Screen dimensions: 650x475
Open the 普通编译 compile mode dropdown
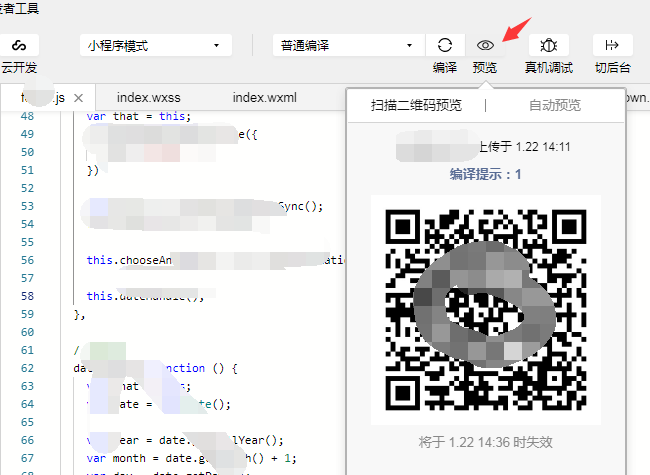pos(348,45)
